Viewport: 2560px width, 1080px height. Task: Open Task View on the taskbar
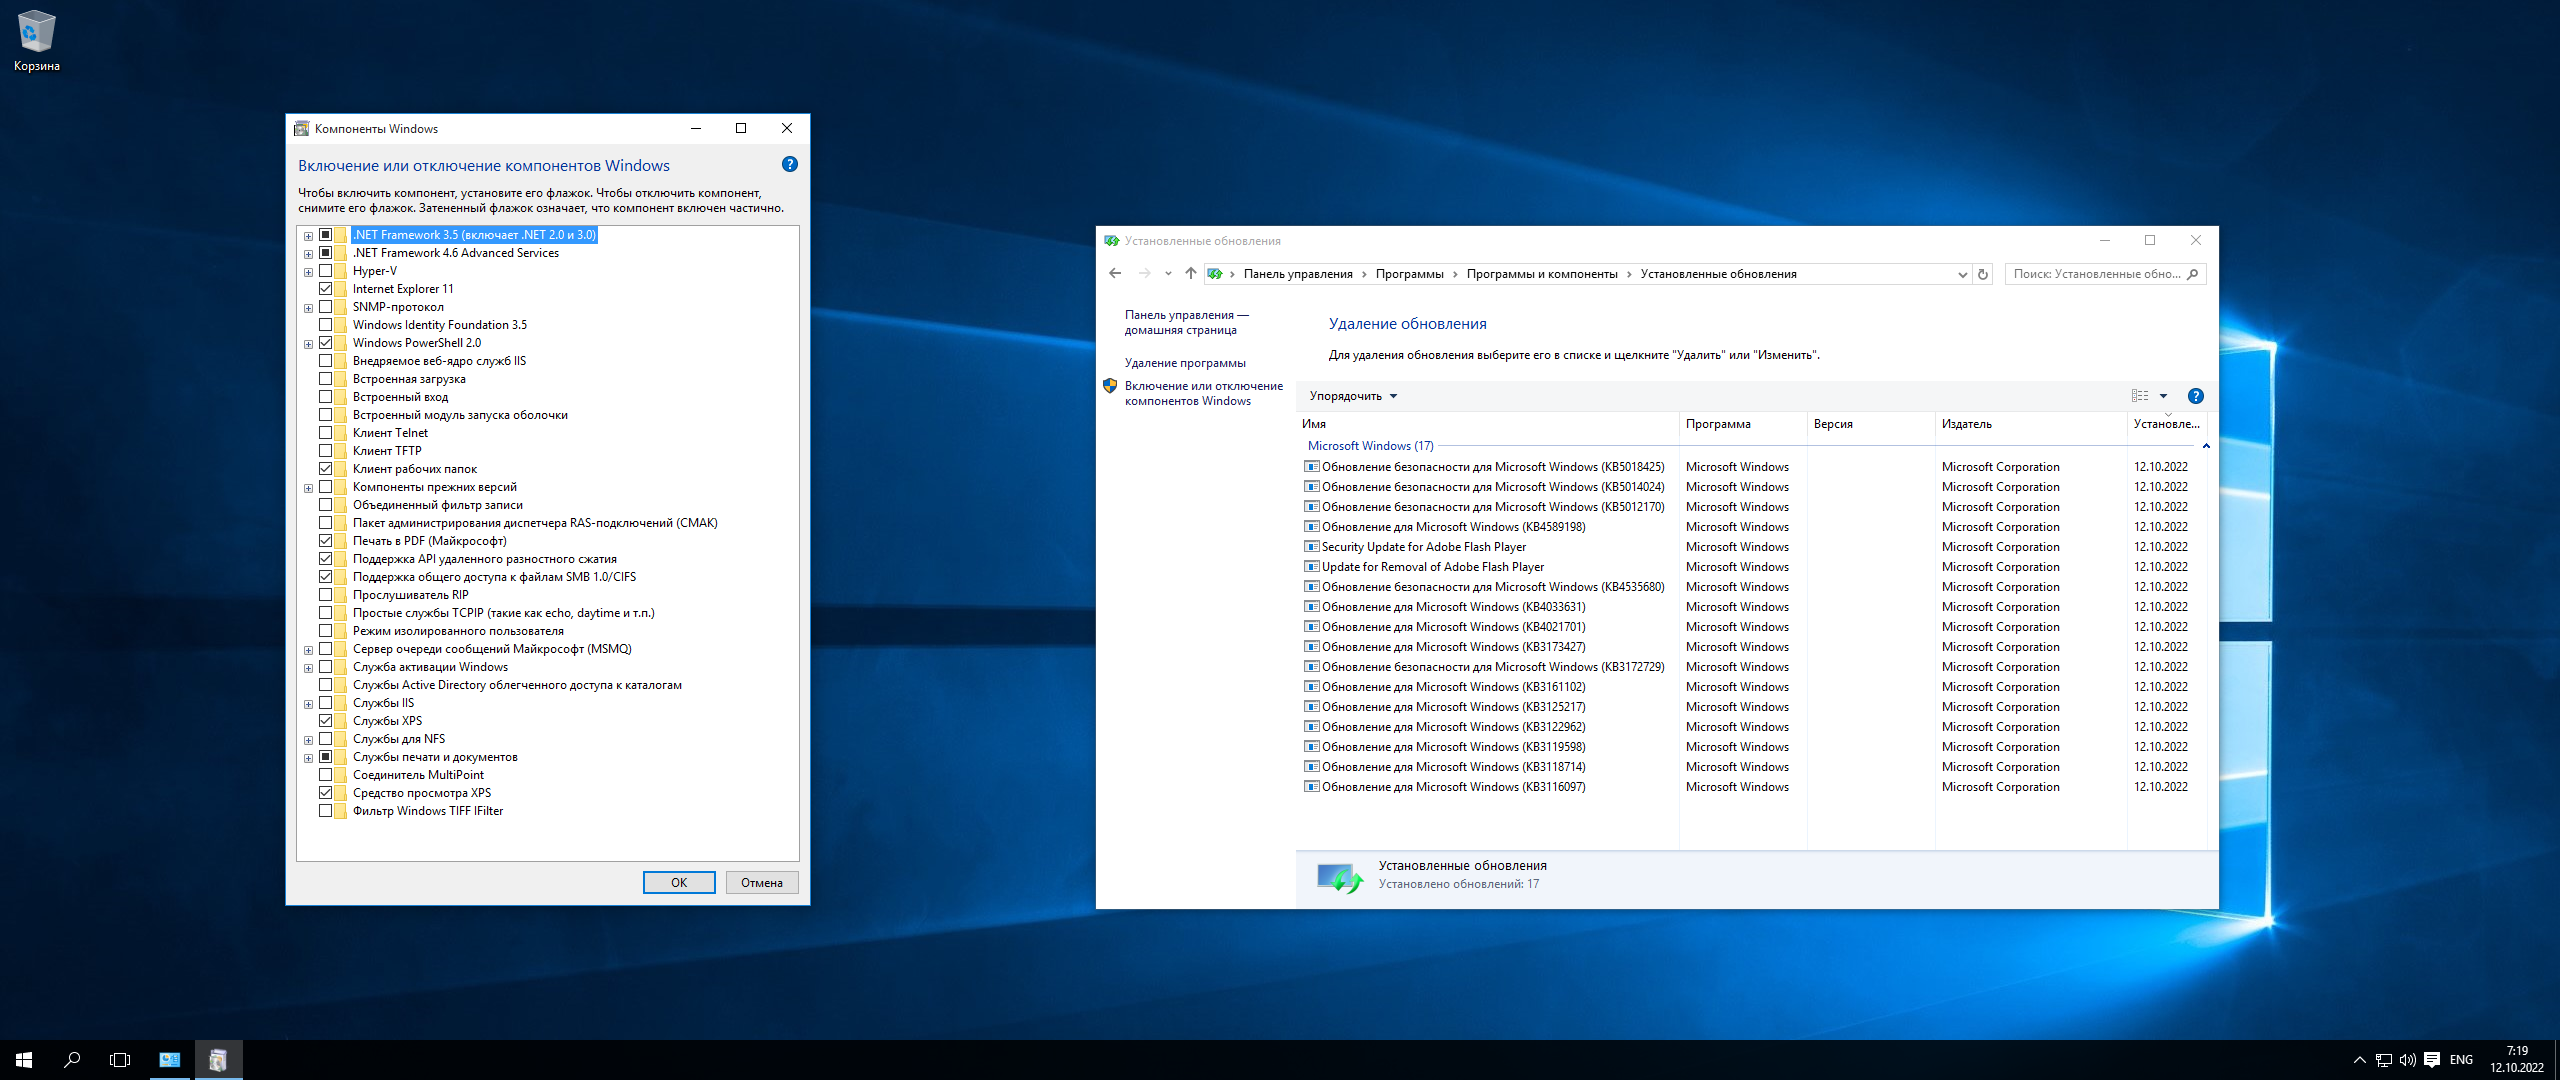[120, 1060]
